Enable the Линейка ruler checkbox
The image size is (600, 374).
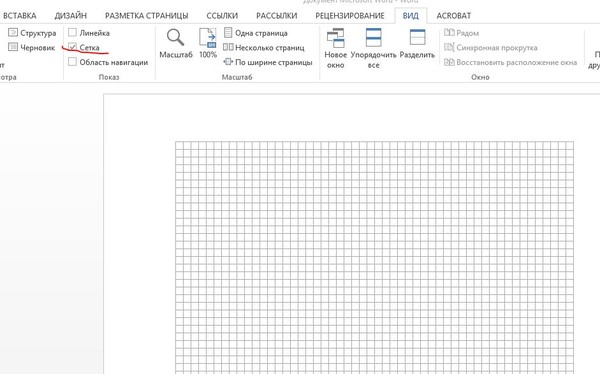pos(72,32)
